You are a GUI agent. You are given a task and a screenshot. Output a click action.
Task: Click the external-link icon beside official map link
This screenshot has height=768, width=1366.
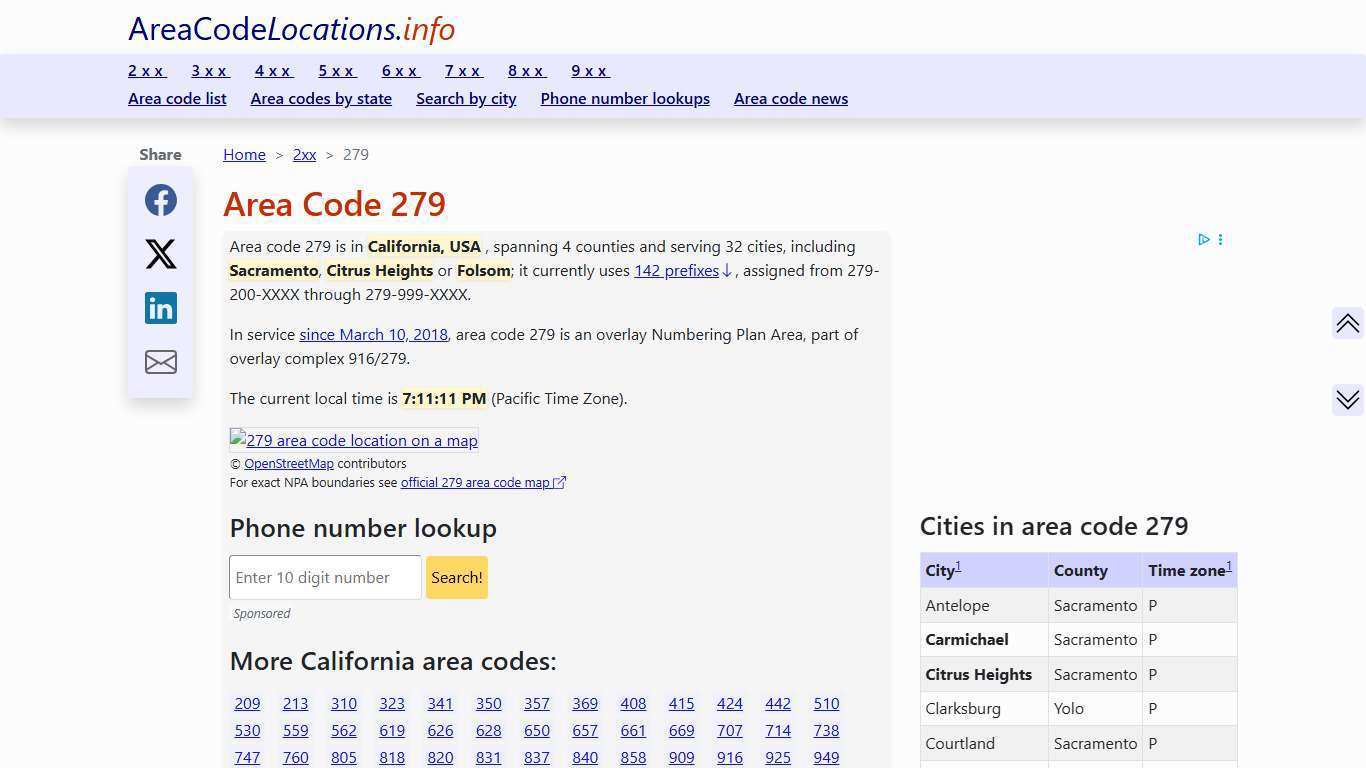[561, 481]
